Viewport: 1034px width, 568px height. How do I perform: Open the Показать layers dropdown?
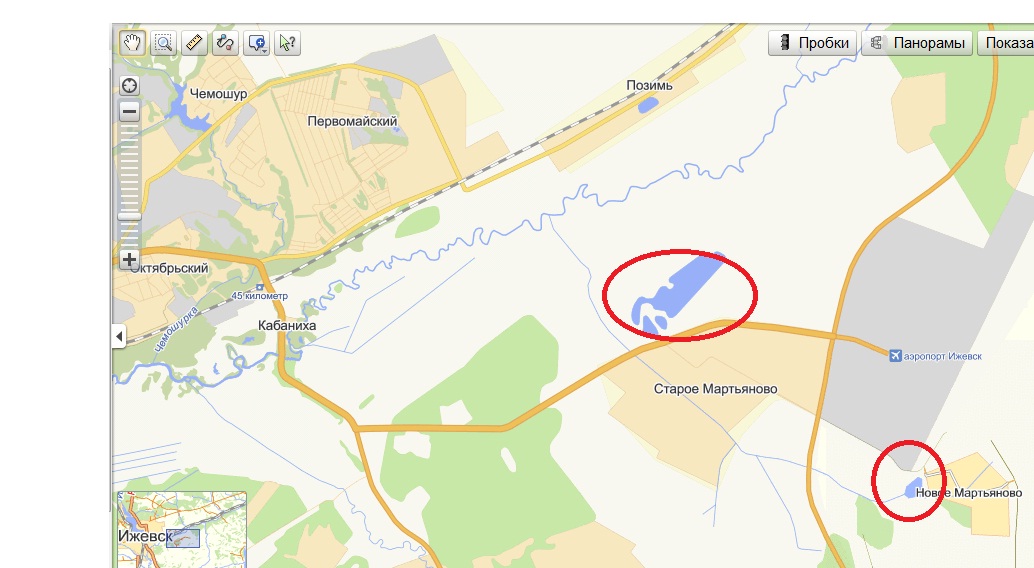pyautogui.click(x=1006, y=43)
